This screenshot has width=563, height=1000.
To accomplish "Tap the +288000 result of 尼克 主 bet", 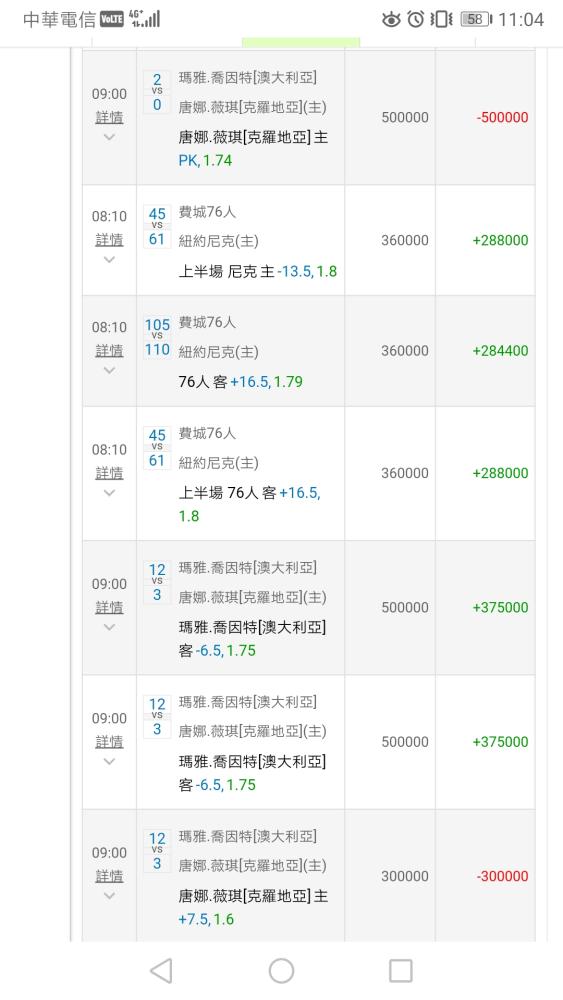I will point(501,240).
